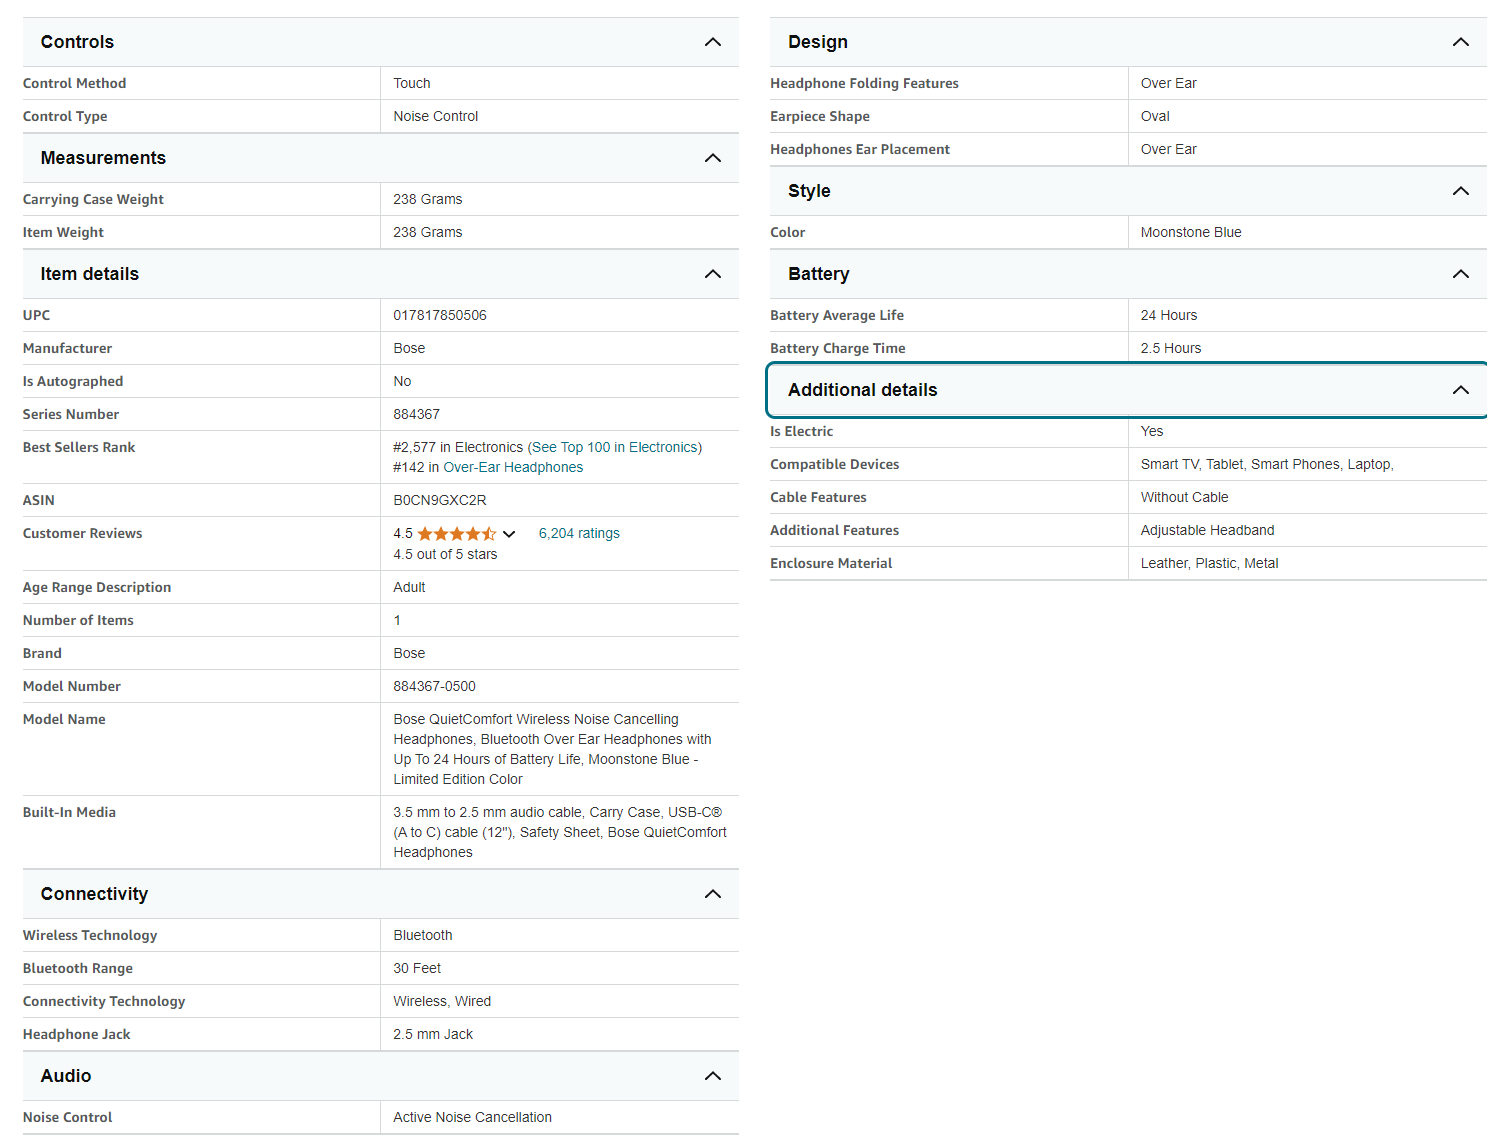This screenshot has height=1145, width=1493.
Task: Collapse the Item details section
Action: 380,274
